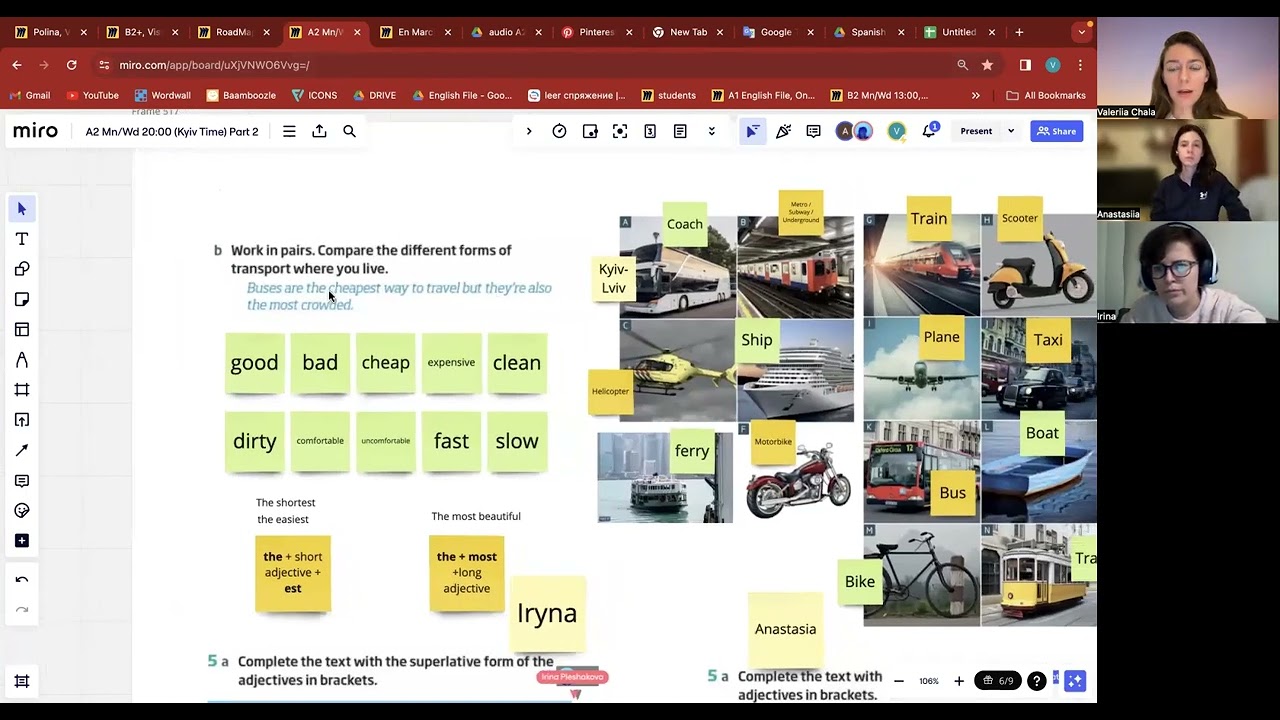Switch to the Pinterest browser tab
This screenshot has height=720, width=1280.
(x=597, y=32)
